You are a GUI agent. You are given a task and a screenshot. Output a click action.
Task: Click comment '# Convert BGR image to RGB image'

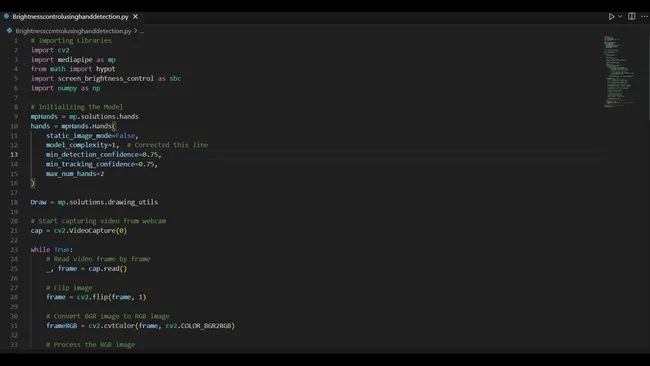(x=108, y=316)
